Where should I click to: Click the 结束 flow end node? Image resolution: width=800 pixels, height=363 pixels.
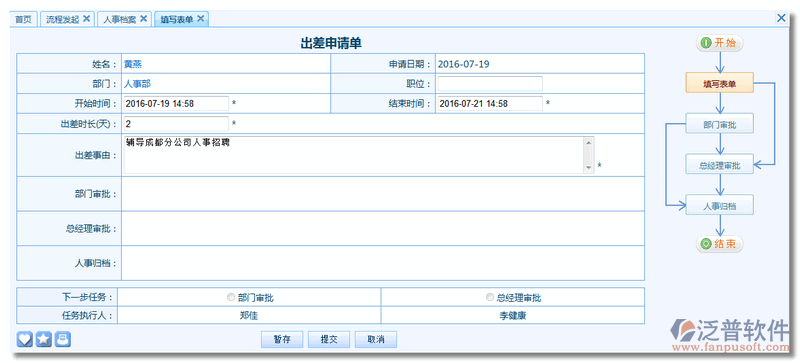click(x=719, y=244)
